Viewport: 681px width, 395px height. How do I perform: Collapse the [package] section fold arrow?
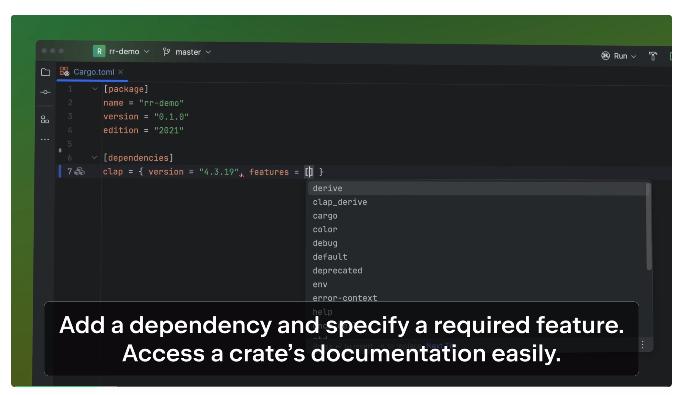95,89
